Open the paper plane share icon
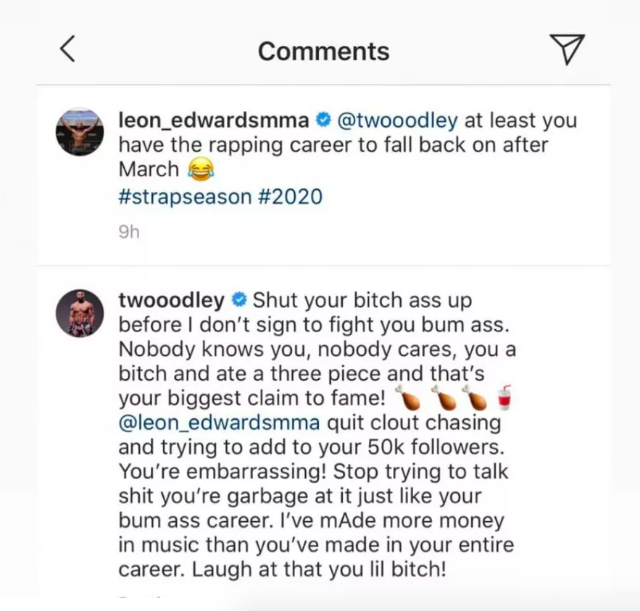The width and height of the screenshot is (640, 611). (567, 50)
